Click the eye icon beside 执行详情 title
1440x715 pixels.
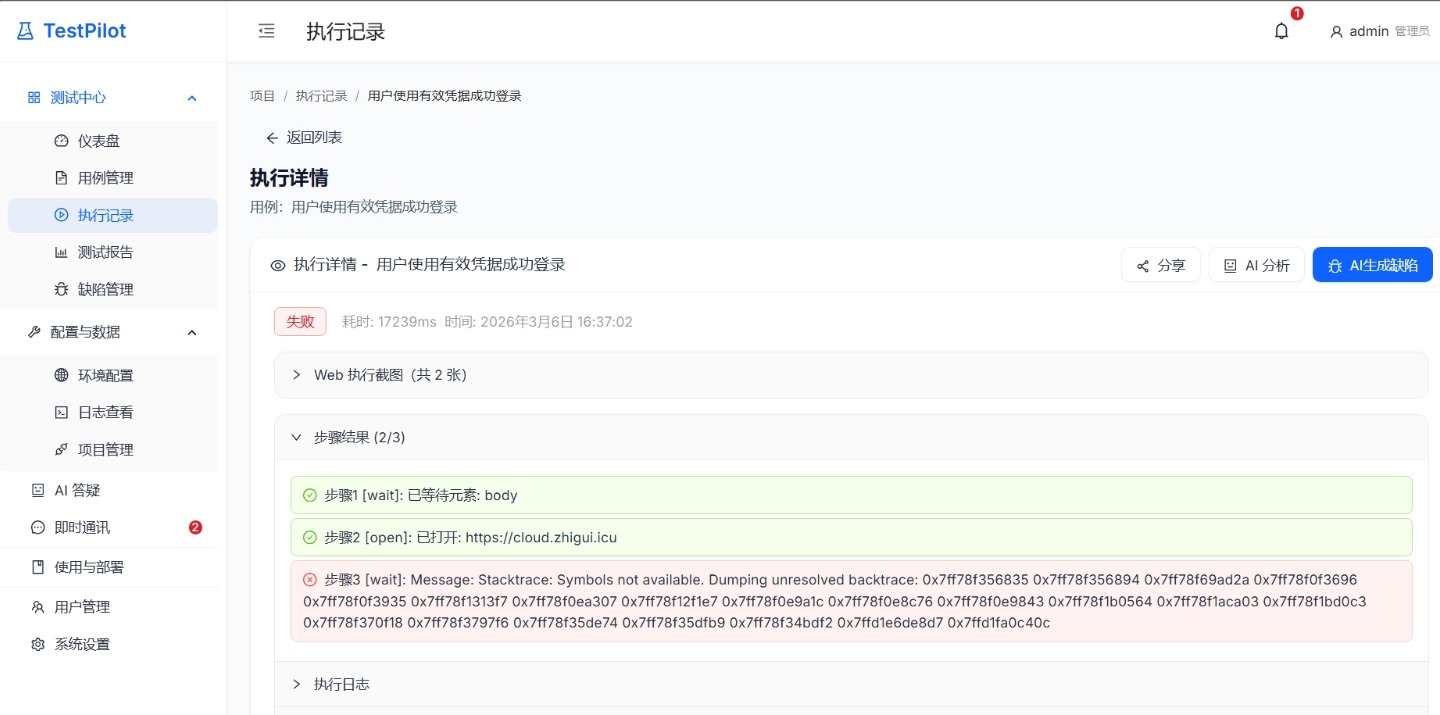tap(278, 265)
